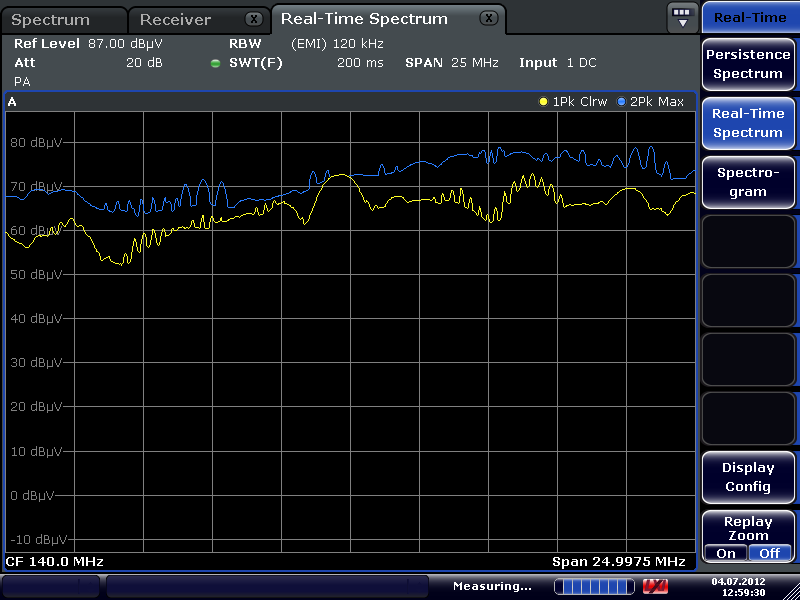Viewport: 800px width, 600px height.
Task: Click the yellow 1Pk Clrw trace marker
Action: (x=544, y=102)
